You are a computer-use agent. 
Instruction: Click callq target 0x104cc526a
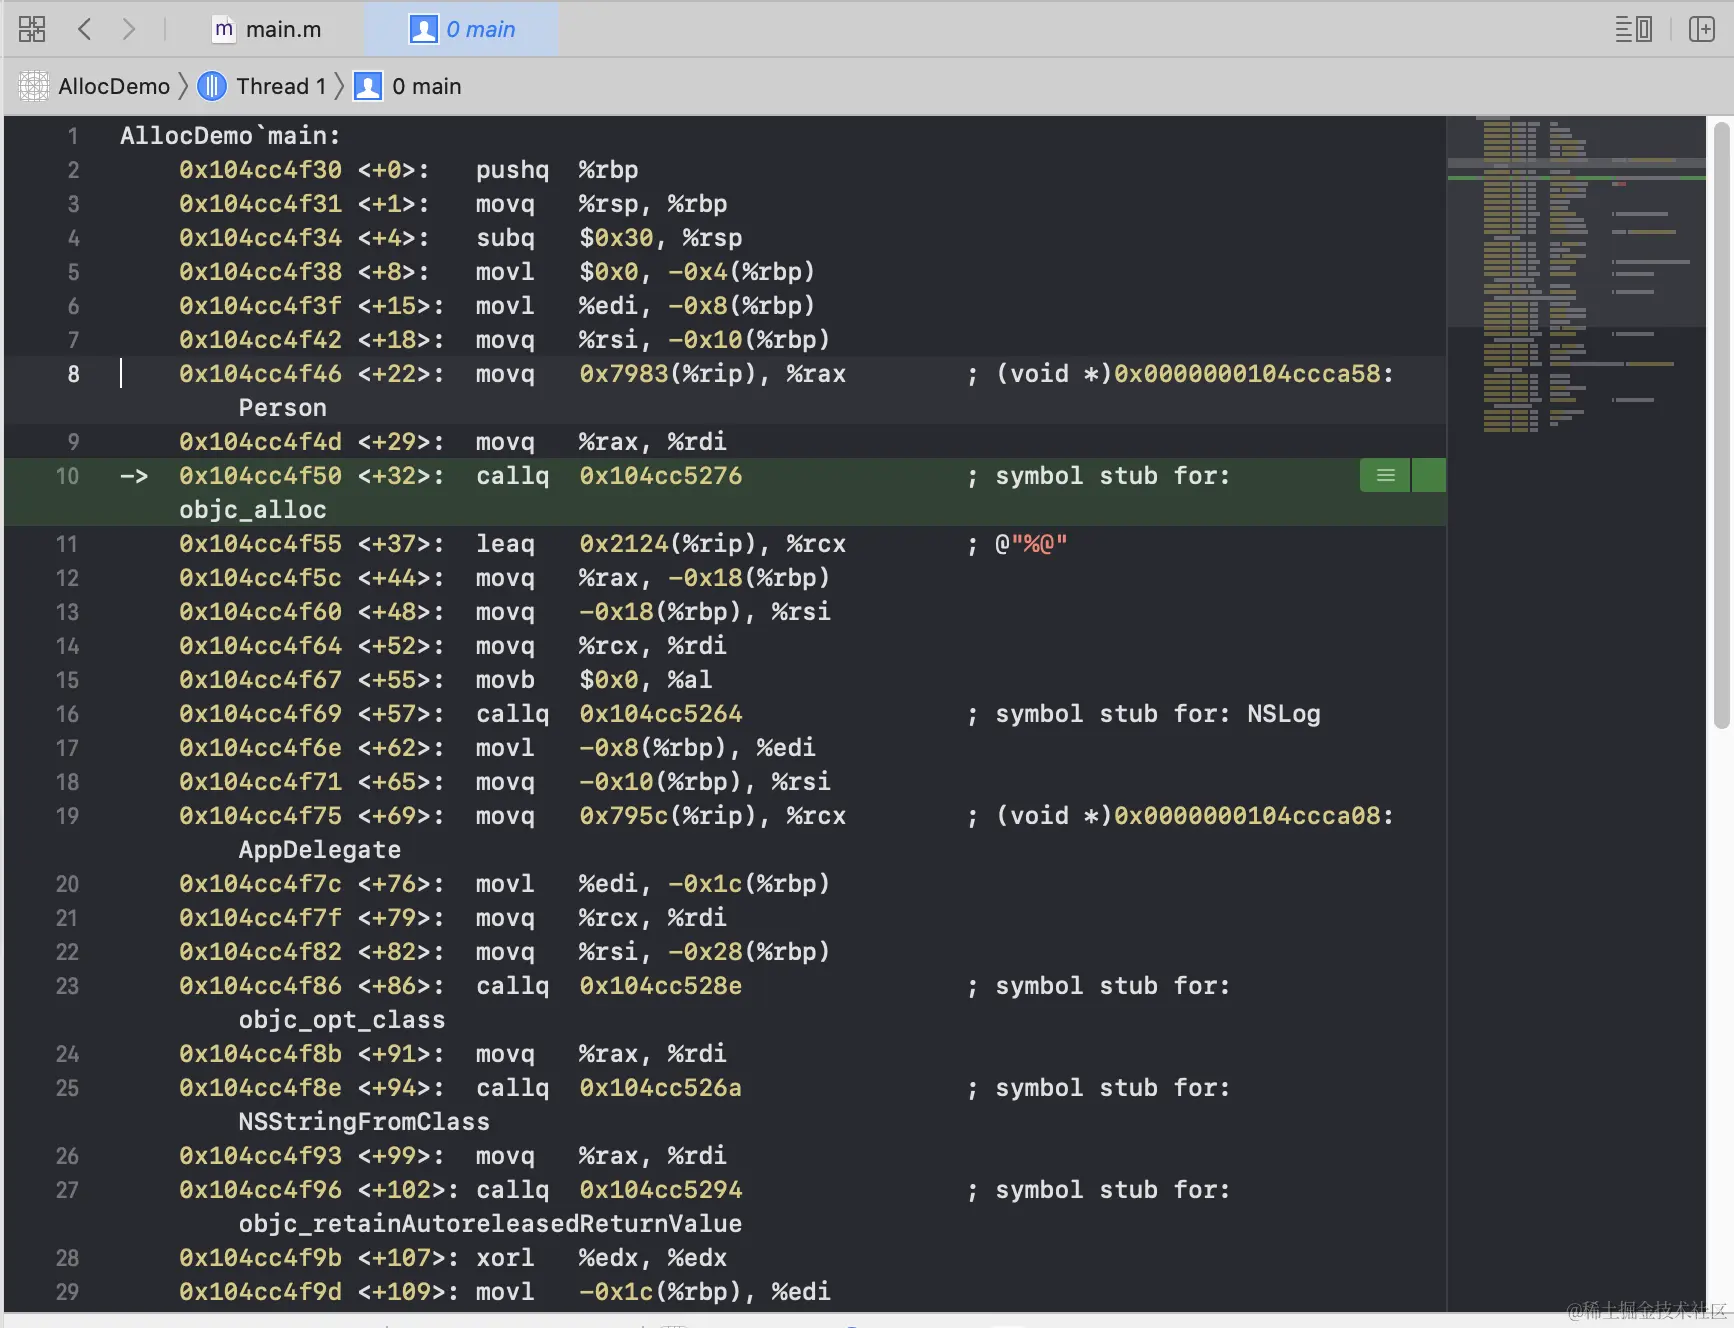pyautogui.click(x=661, y=1088)
